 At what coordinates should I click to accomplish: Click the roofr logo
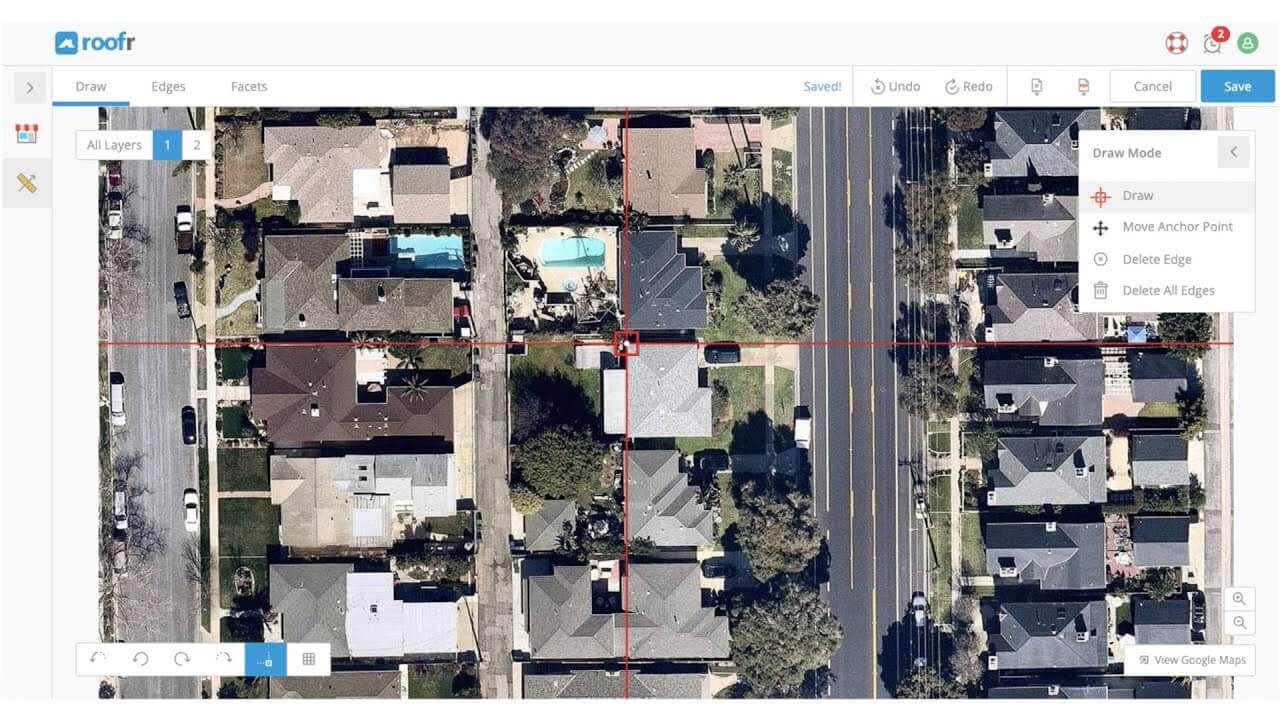(x=95, y=42)
